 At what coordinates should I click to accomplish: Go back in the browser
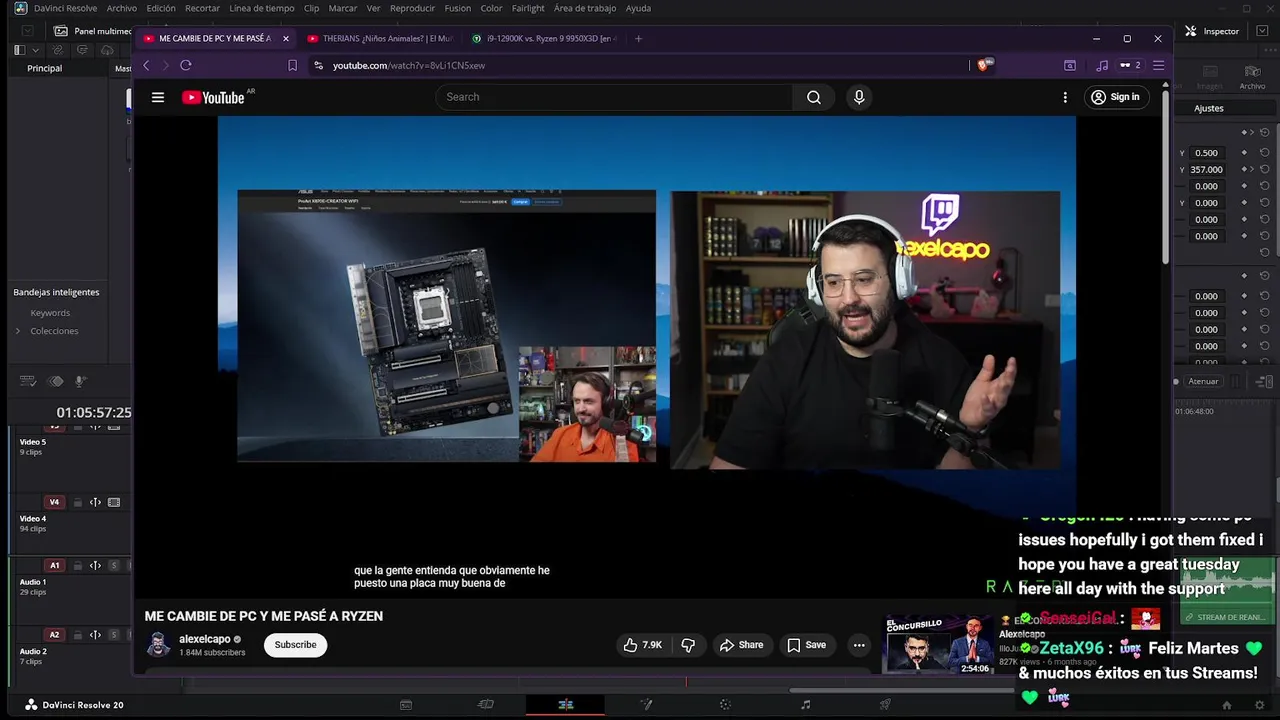click(146, 65)
